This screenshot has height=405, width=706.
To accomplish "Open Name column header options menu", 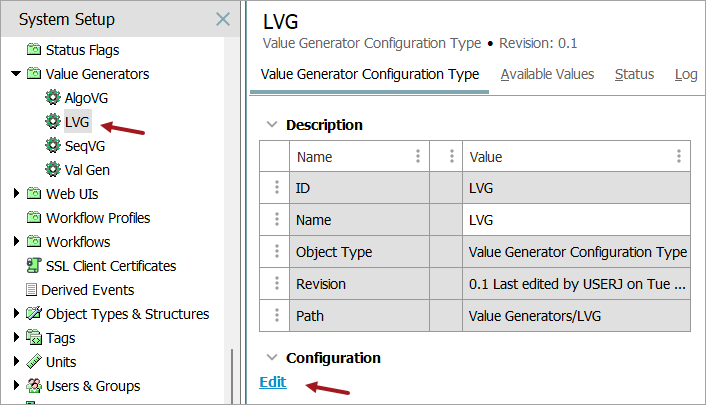I will tap(418, 156).
